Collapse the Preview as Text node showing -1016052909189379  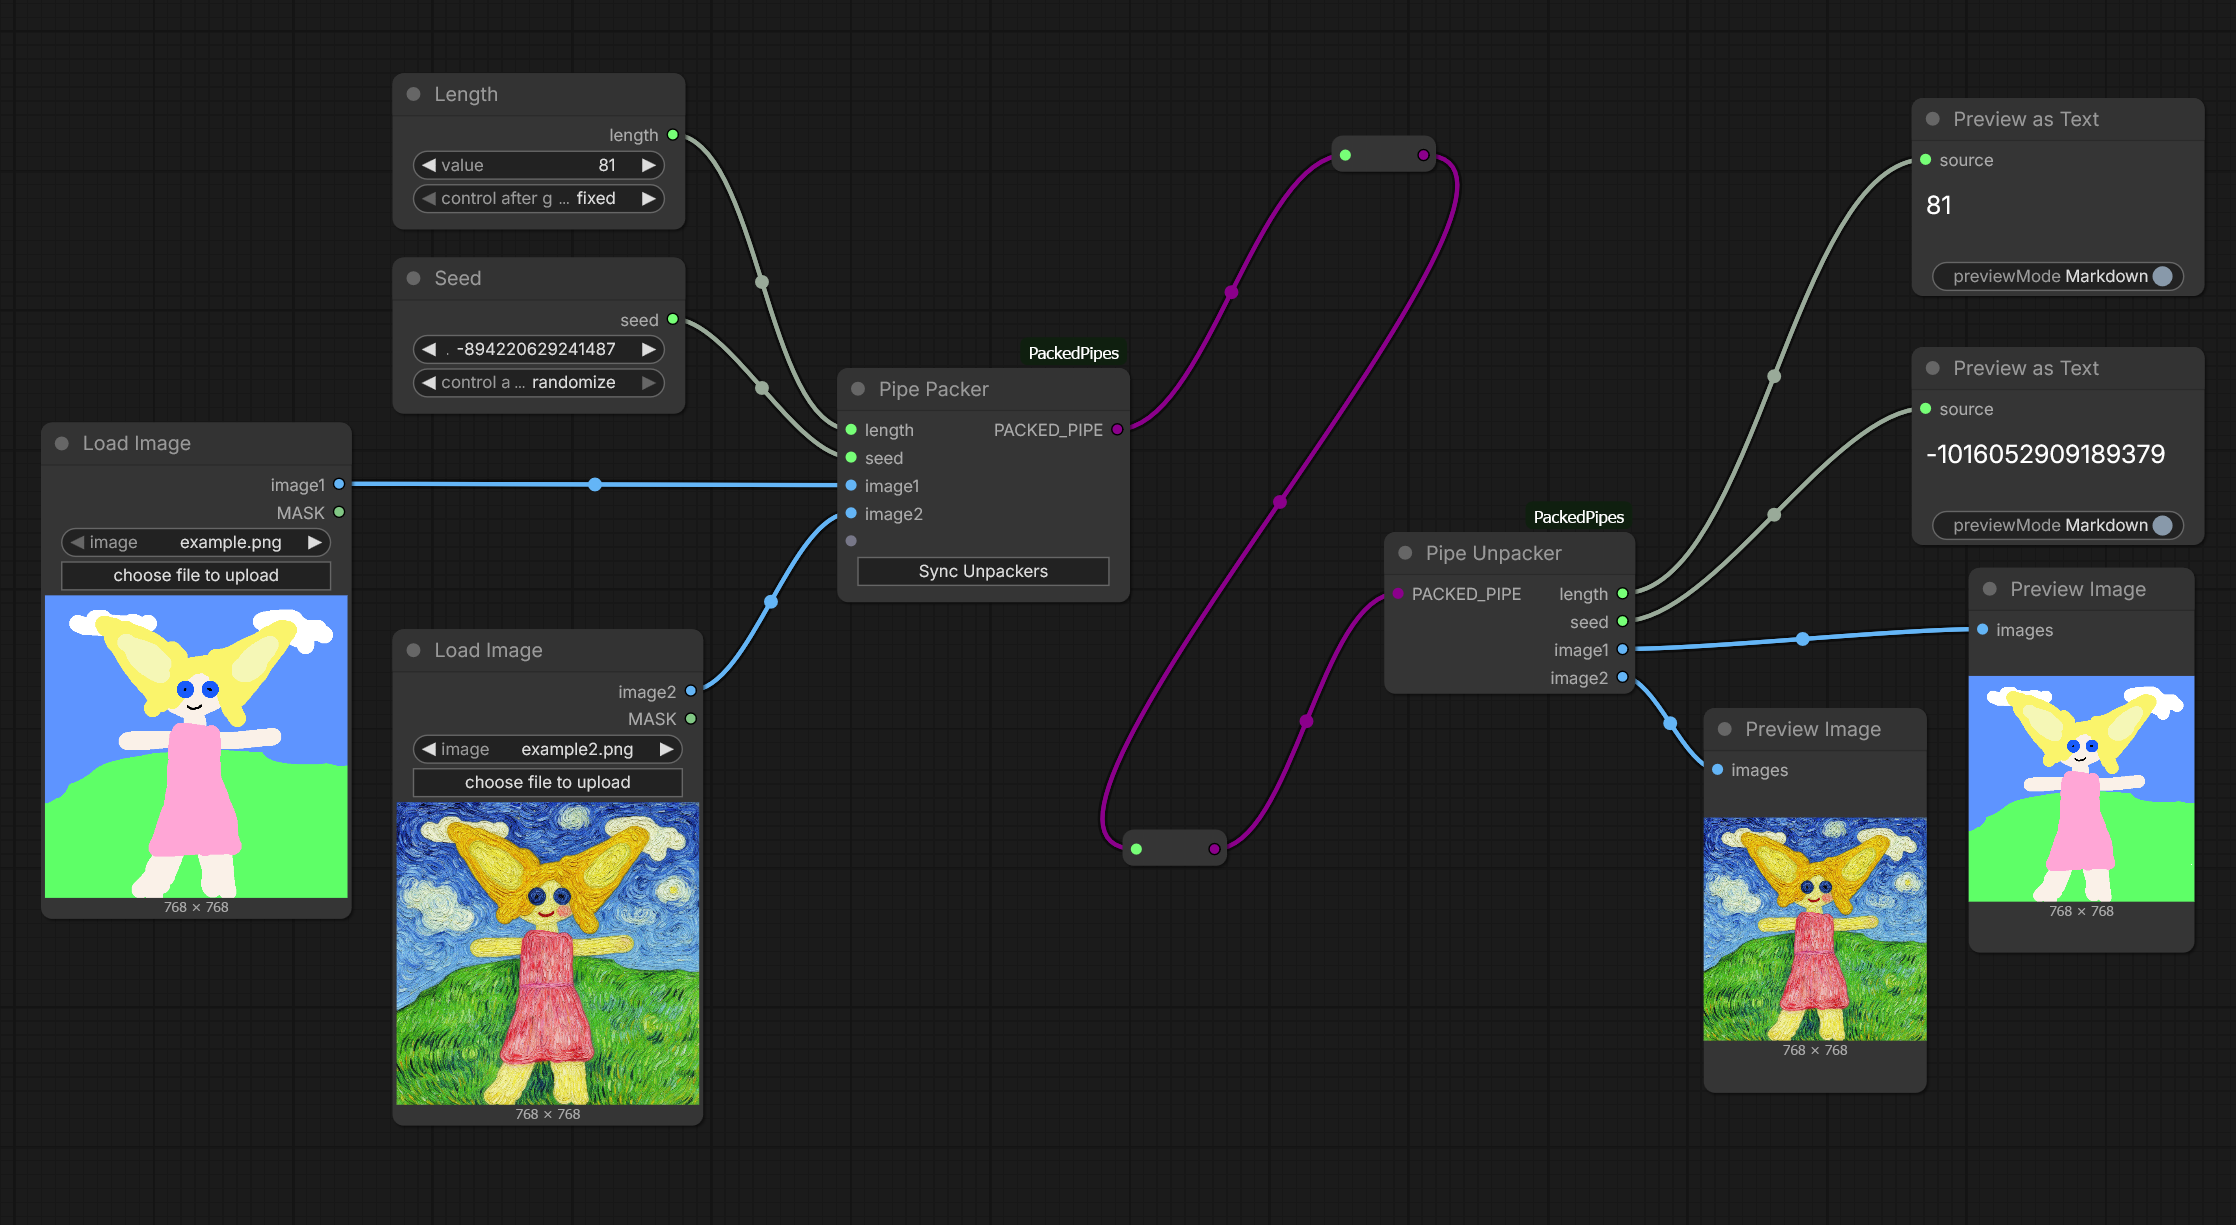(1933, 368)
